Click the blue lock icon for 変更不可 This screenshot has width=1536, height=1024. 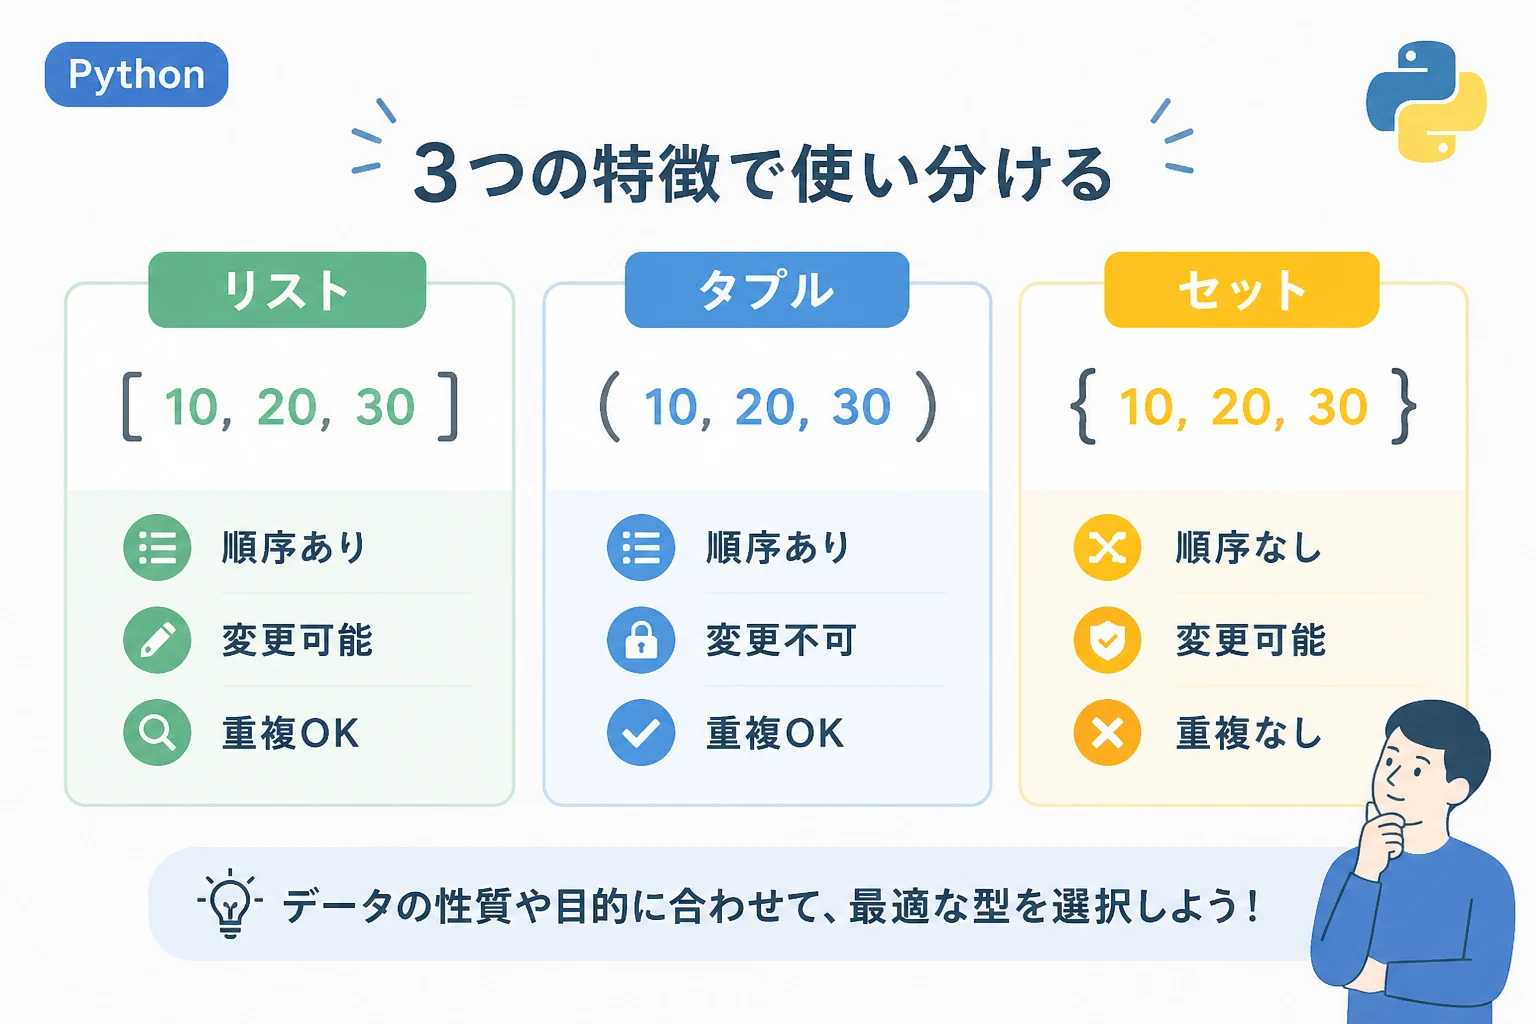click(x=641, y=640)
